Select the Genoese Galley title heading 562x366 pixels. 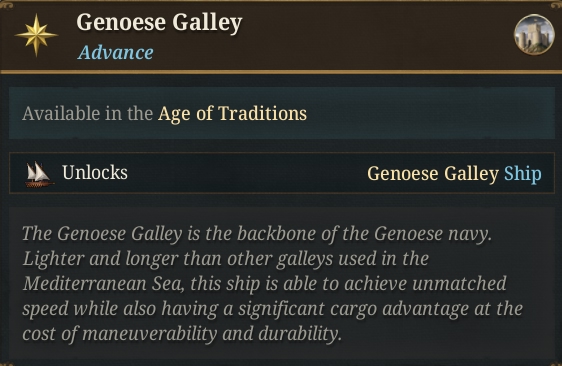point(159,23)
